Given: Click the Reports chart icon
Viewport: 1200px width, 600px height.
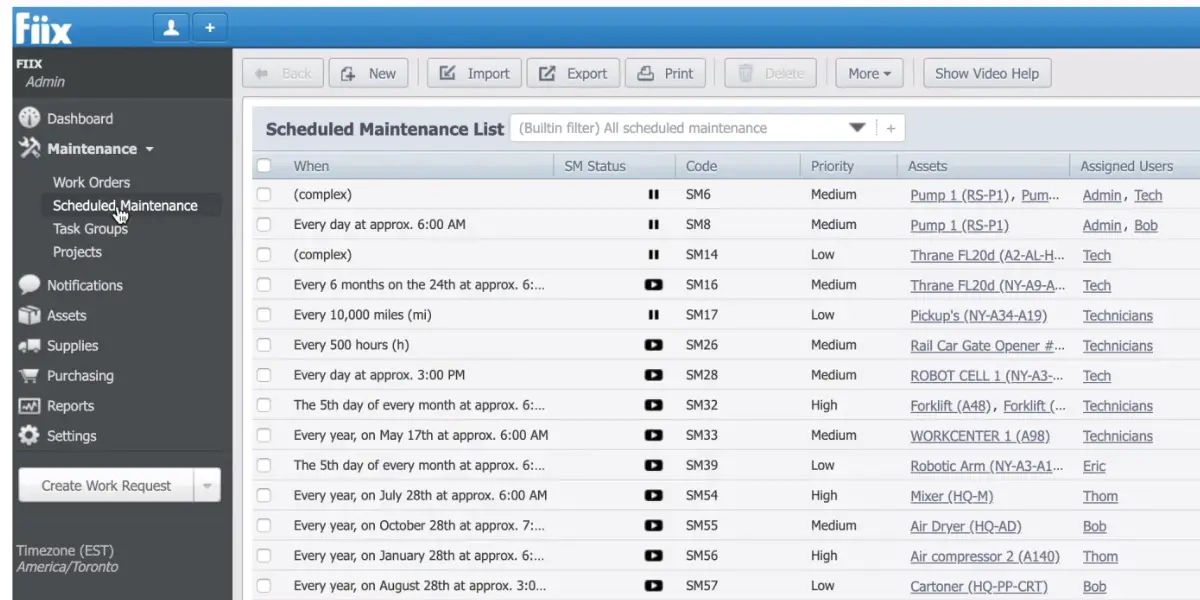Looking at the screenshot, I should (x=30, y=406).
